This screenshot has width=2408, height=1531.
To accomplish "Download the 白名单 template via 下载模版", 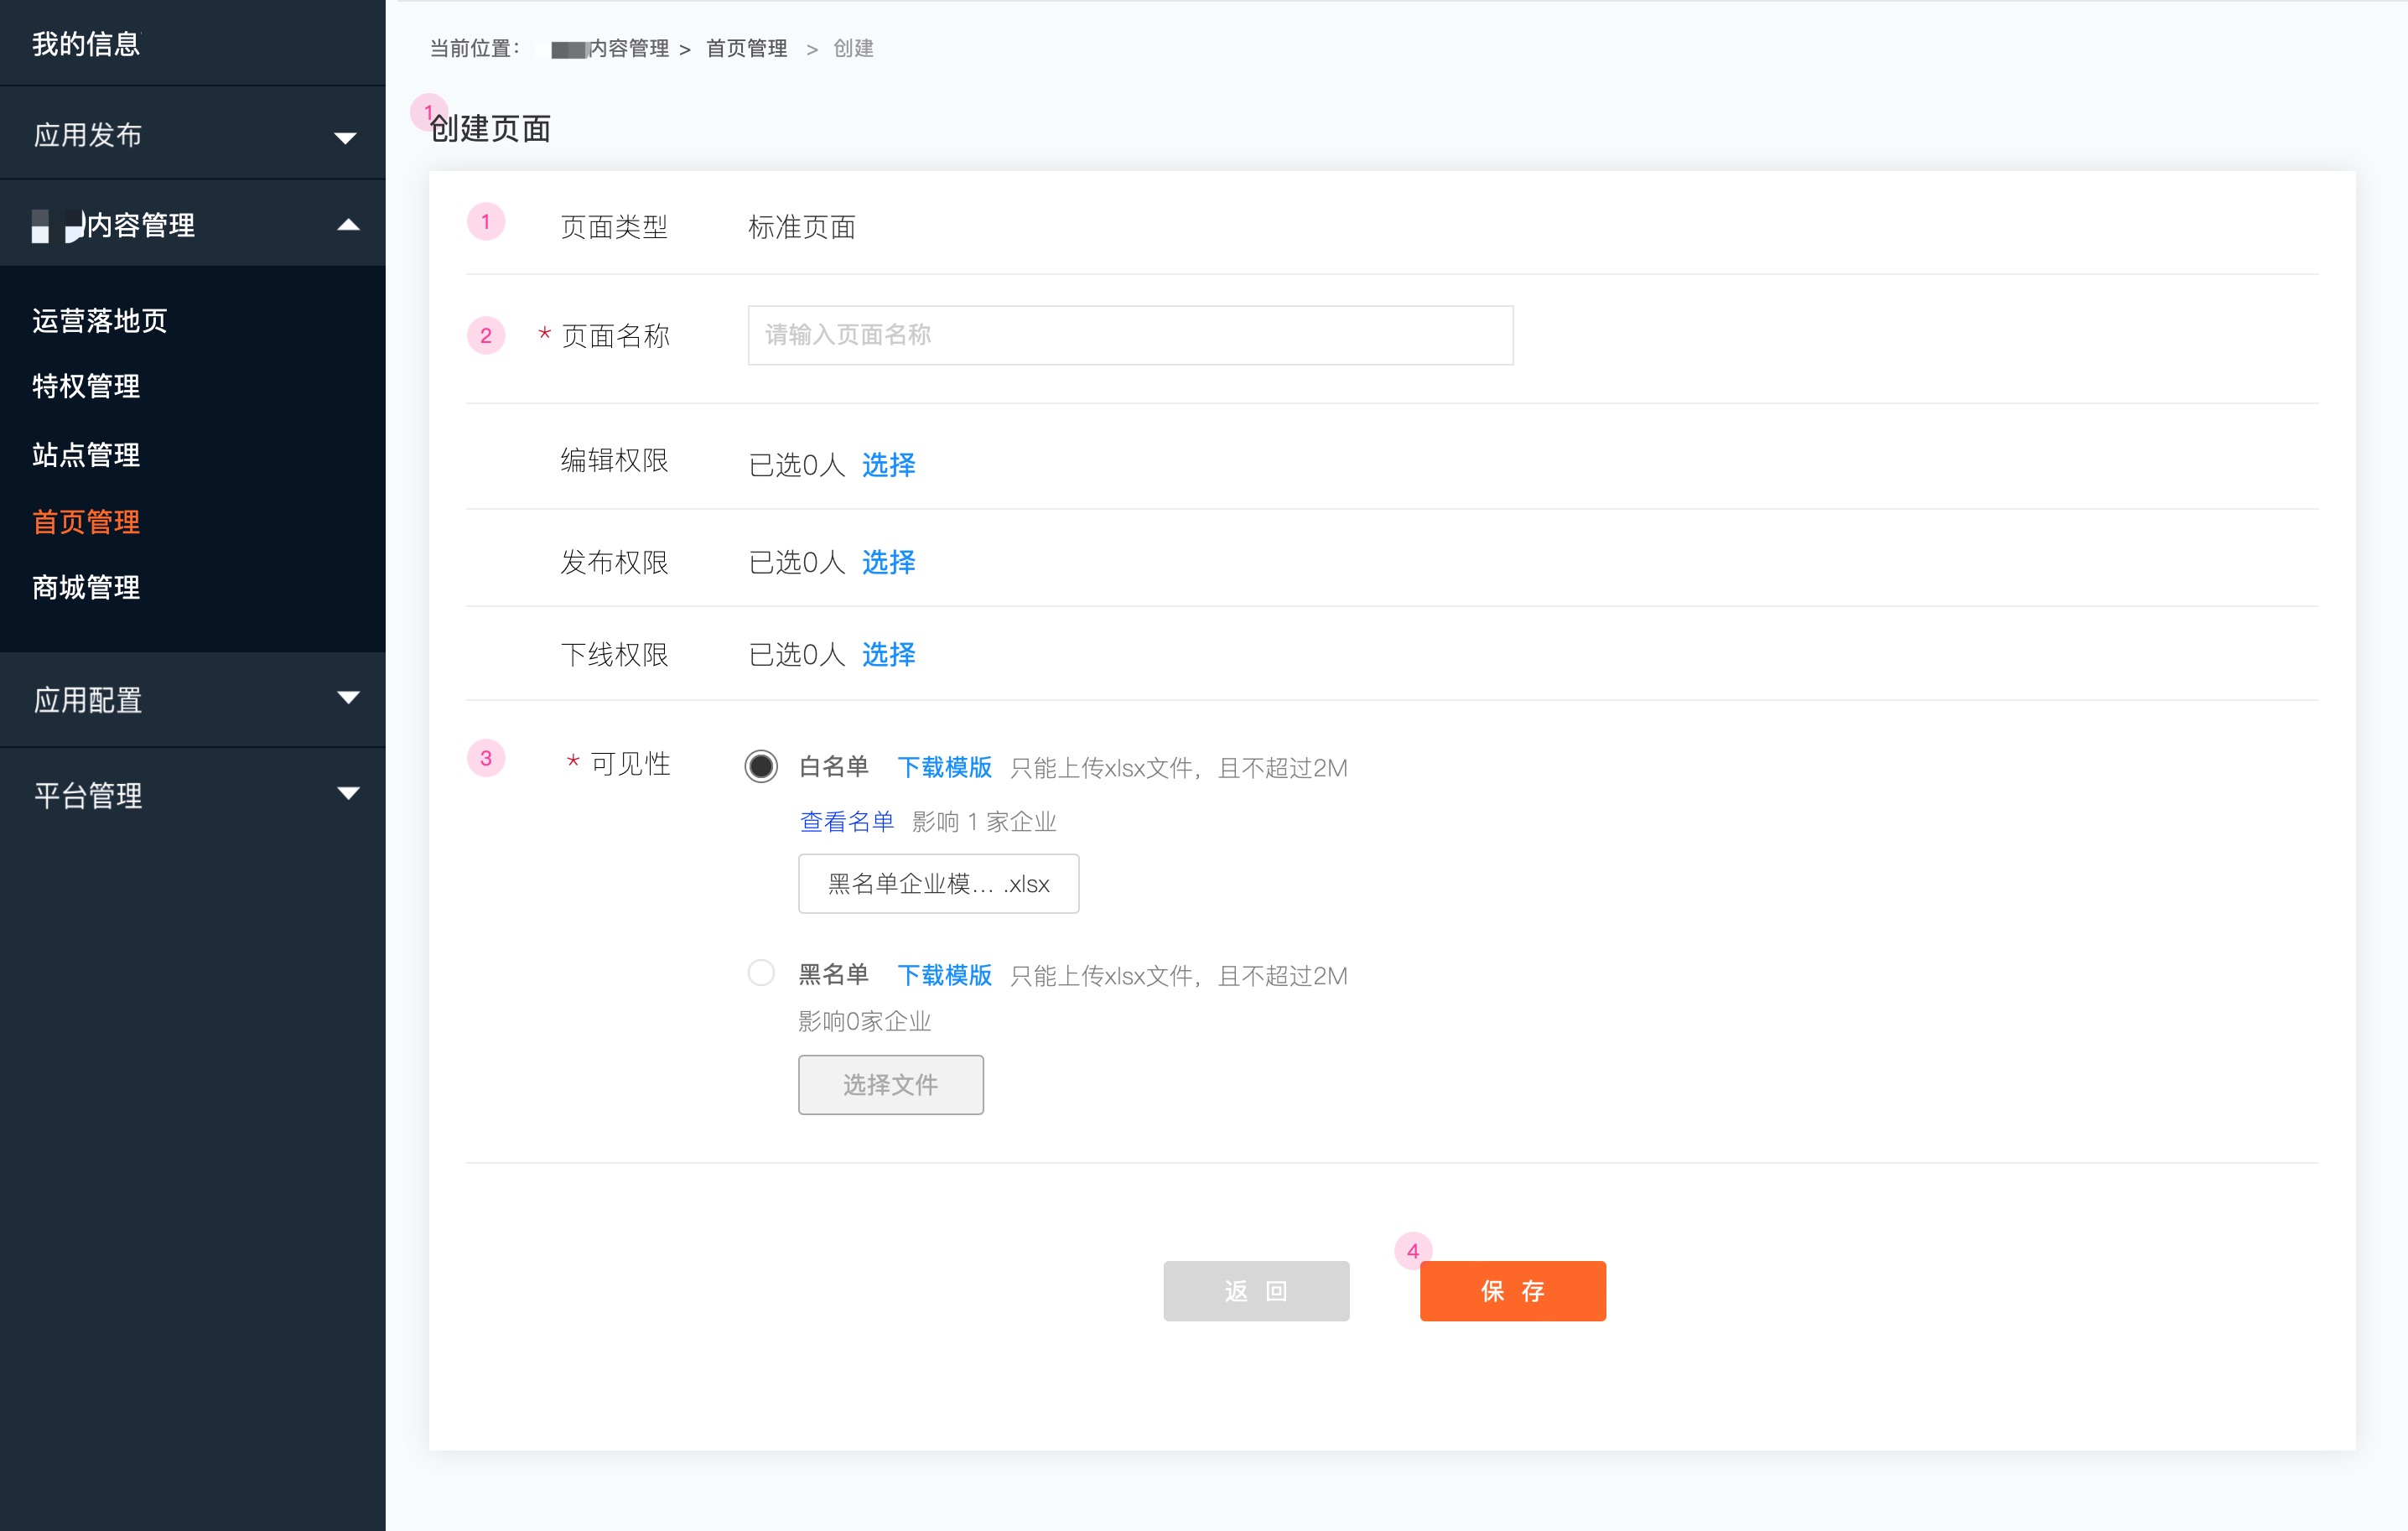I will 944,767.
